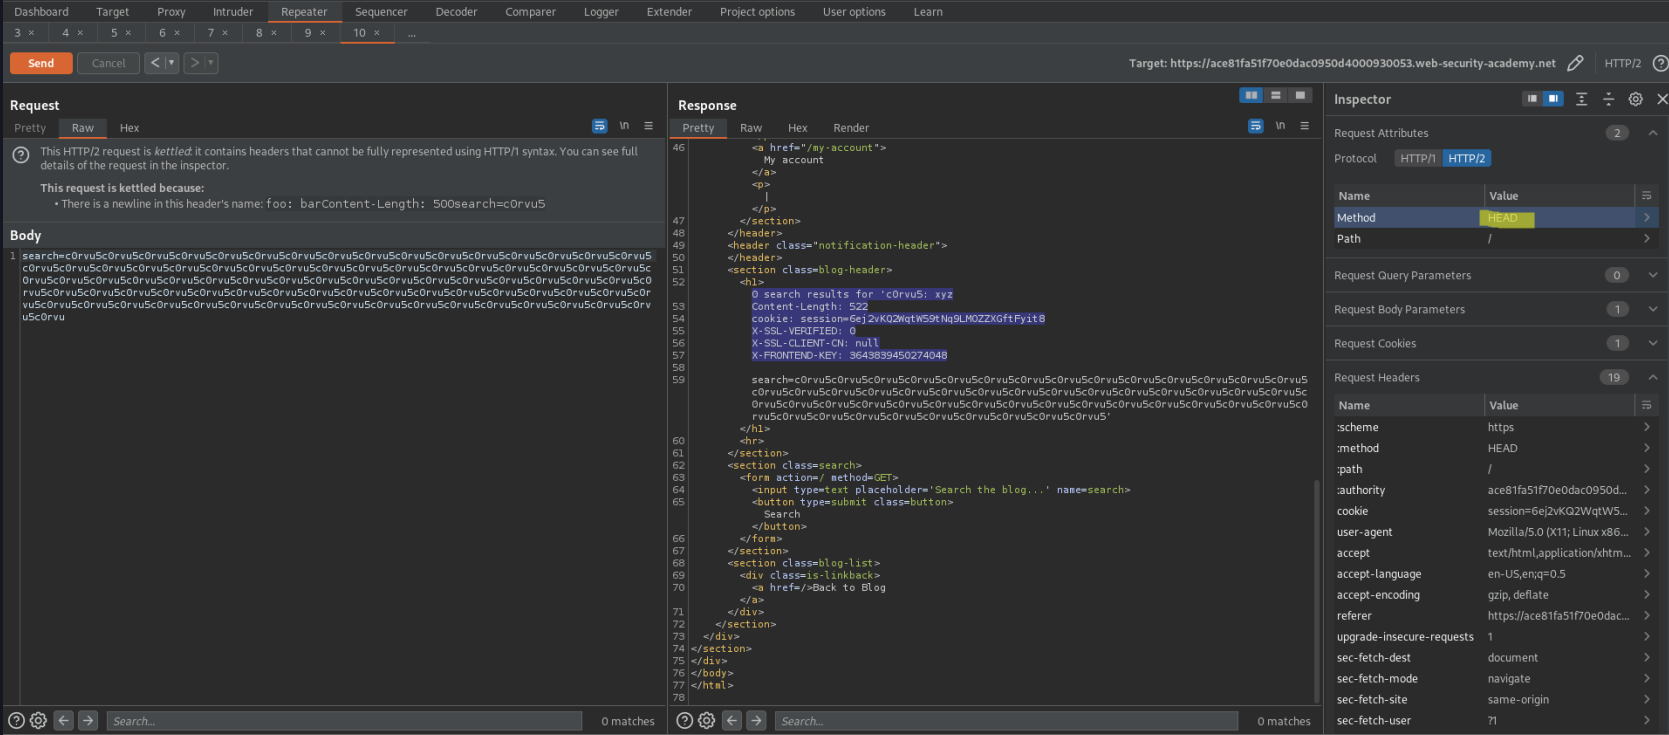Click Inspector collapse all sections icon

tap(1608, 99)
